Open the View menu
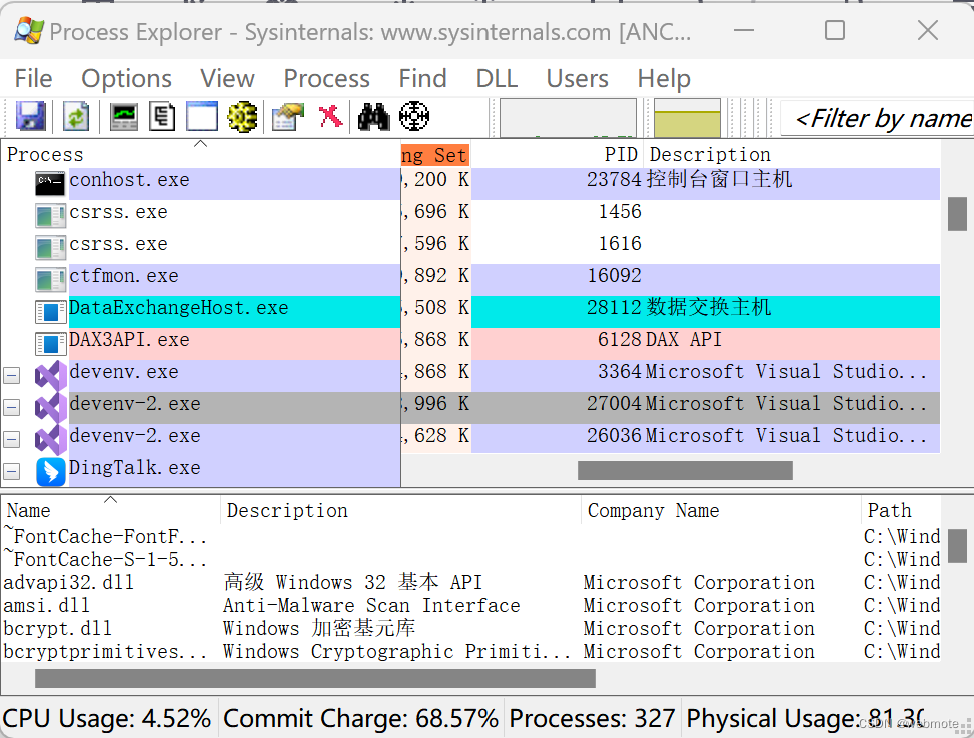The width and height of the screenshot is (974, 738). [227, 79]
